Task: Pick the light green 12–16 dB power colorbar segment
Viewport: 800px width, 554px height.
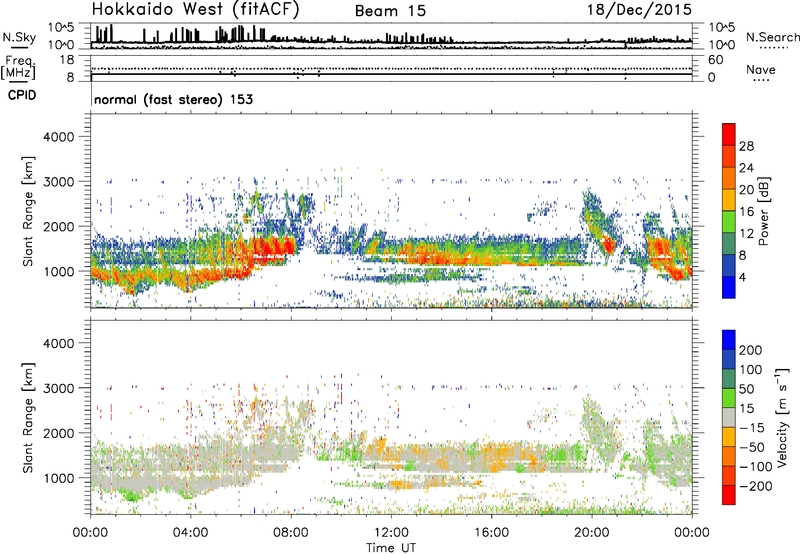Action: [x=729, y=222]
